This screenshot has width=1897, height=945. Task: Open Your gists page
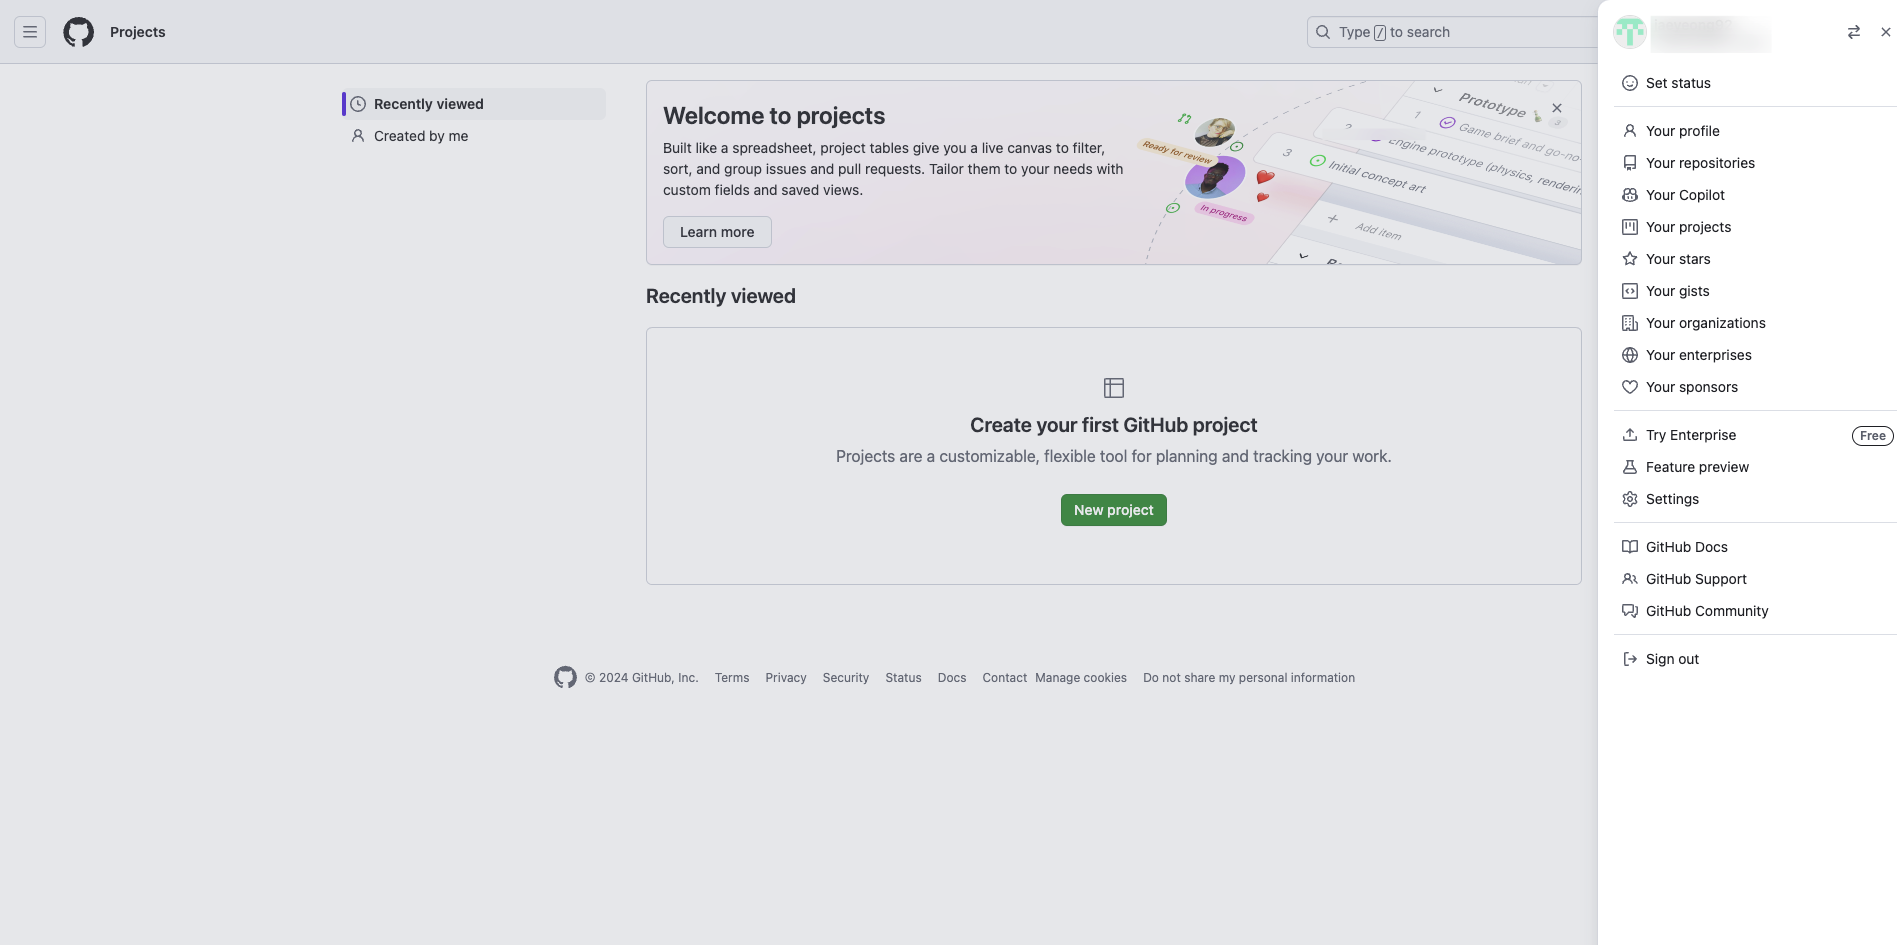click(x=1677, y=291)
